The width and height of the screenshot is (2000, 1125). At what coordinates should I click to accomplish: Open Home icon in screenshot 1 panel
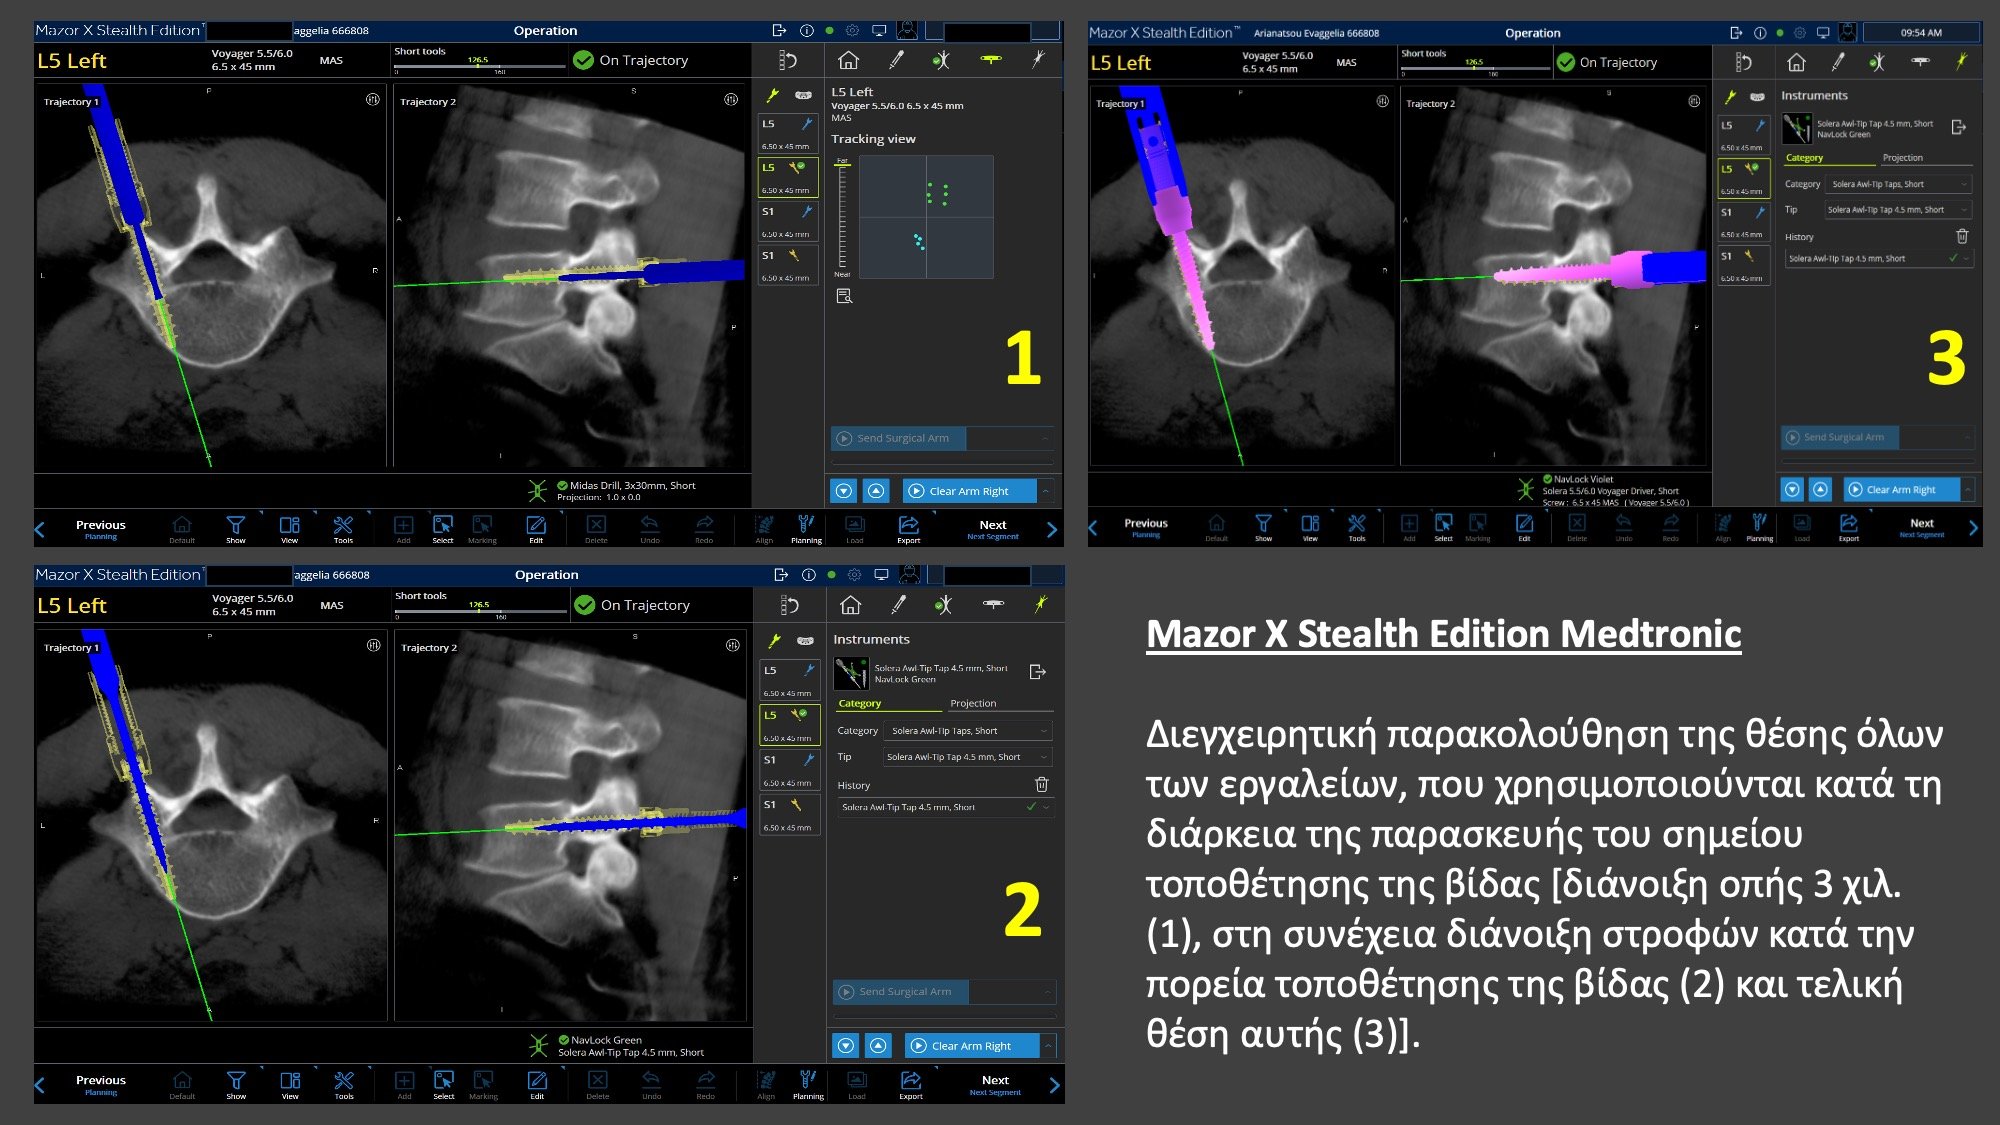coord(848,61)
